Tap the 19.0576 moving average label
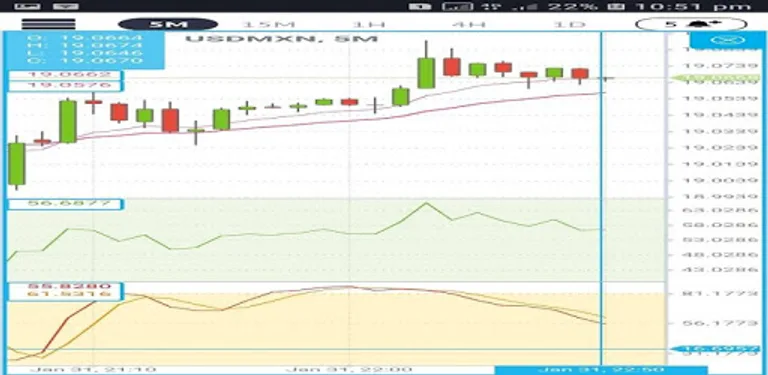 click(65, 86)
